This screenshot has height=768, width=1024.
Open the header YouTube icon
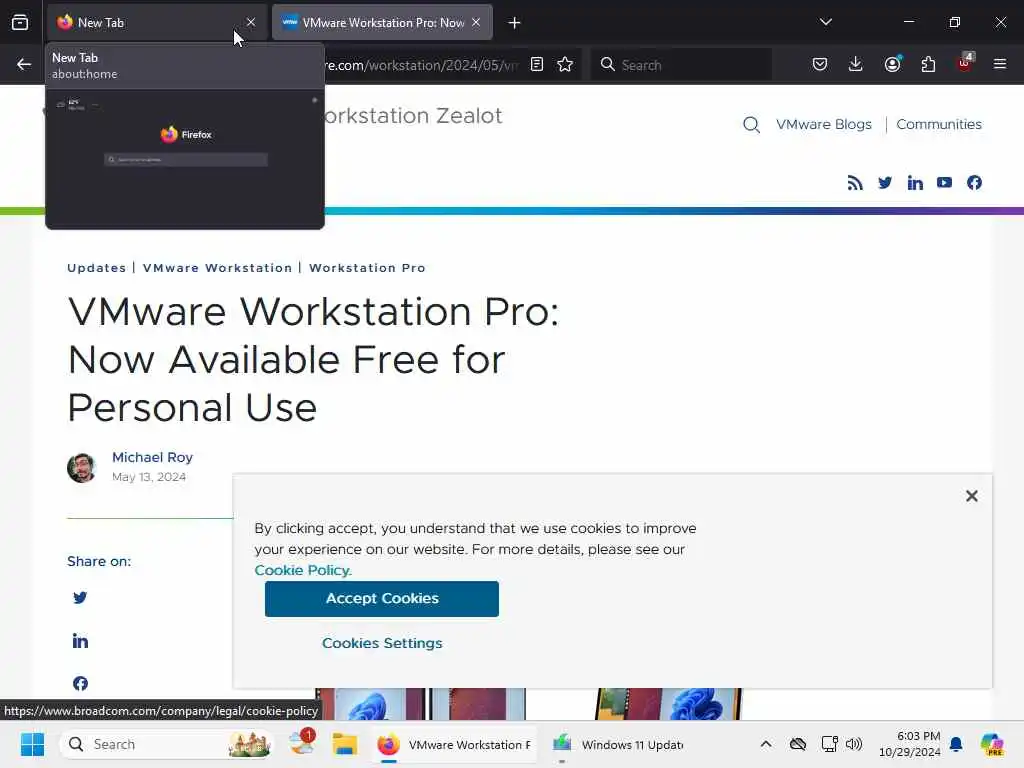pyautogui.click(x=944, y=183)
